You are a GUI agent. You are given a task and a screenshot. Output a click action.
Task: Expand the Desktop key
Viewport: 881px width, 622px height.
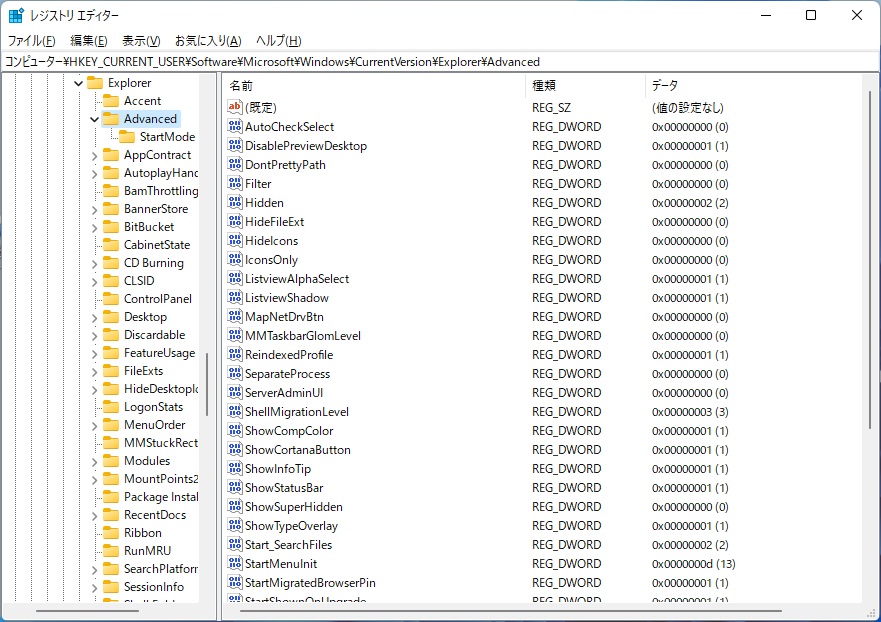coord(94,317)
